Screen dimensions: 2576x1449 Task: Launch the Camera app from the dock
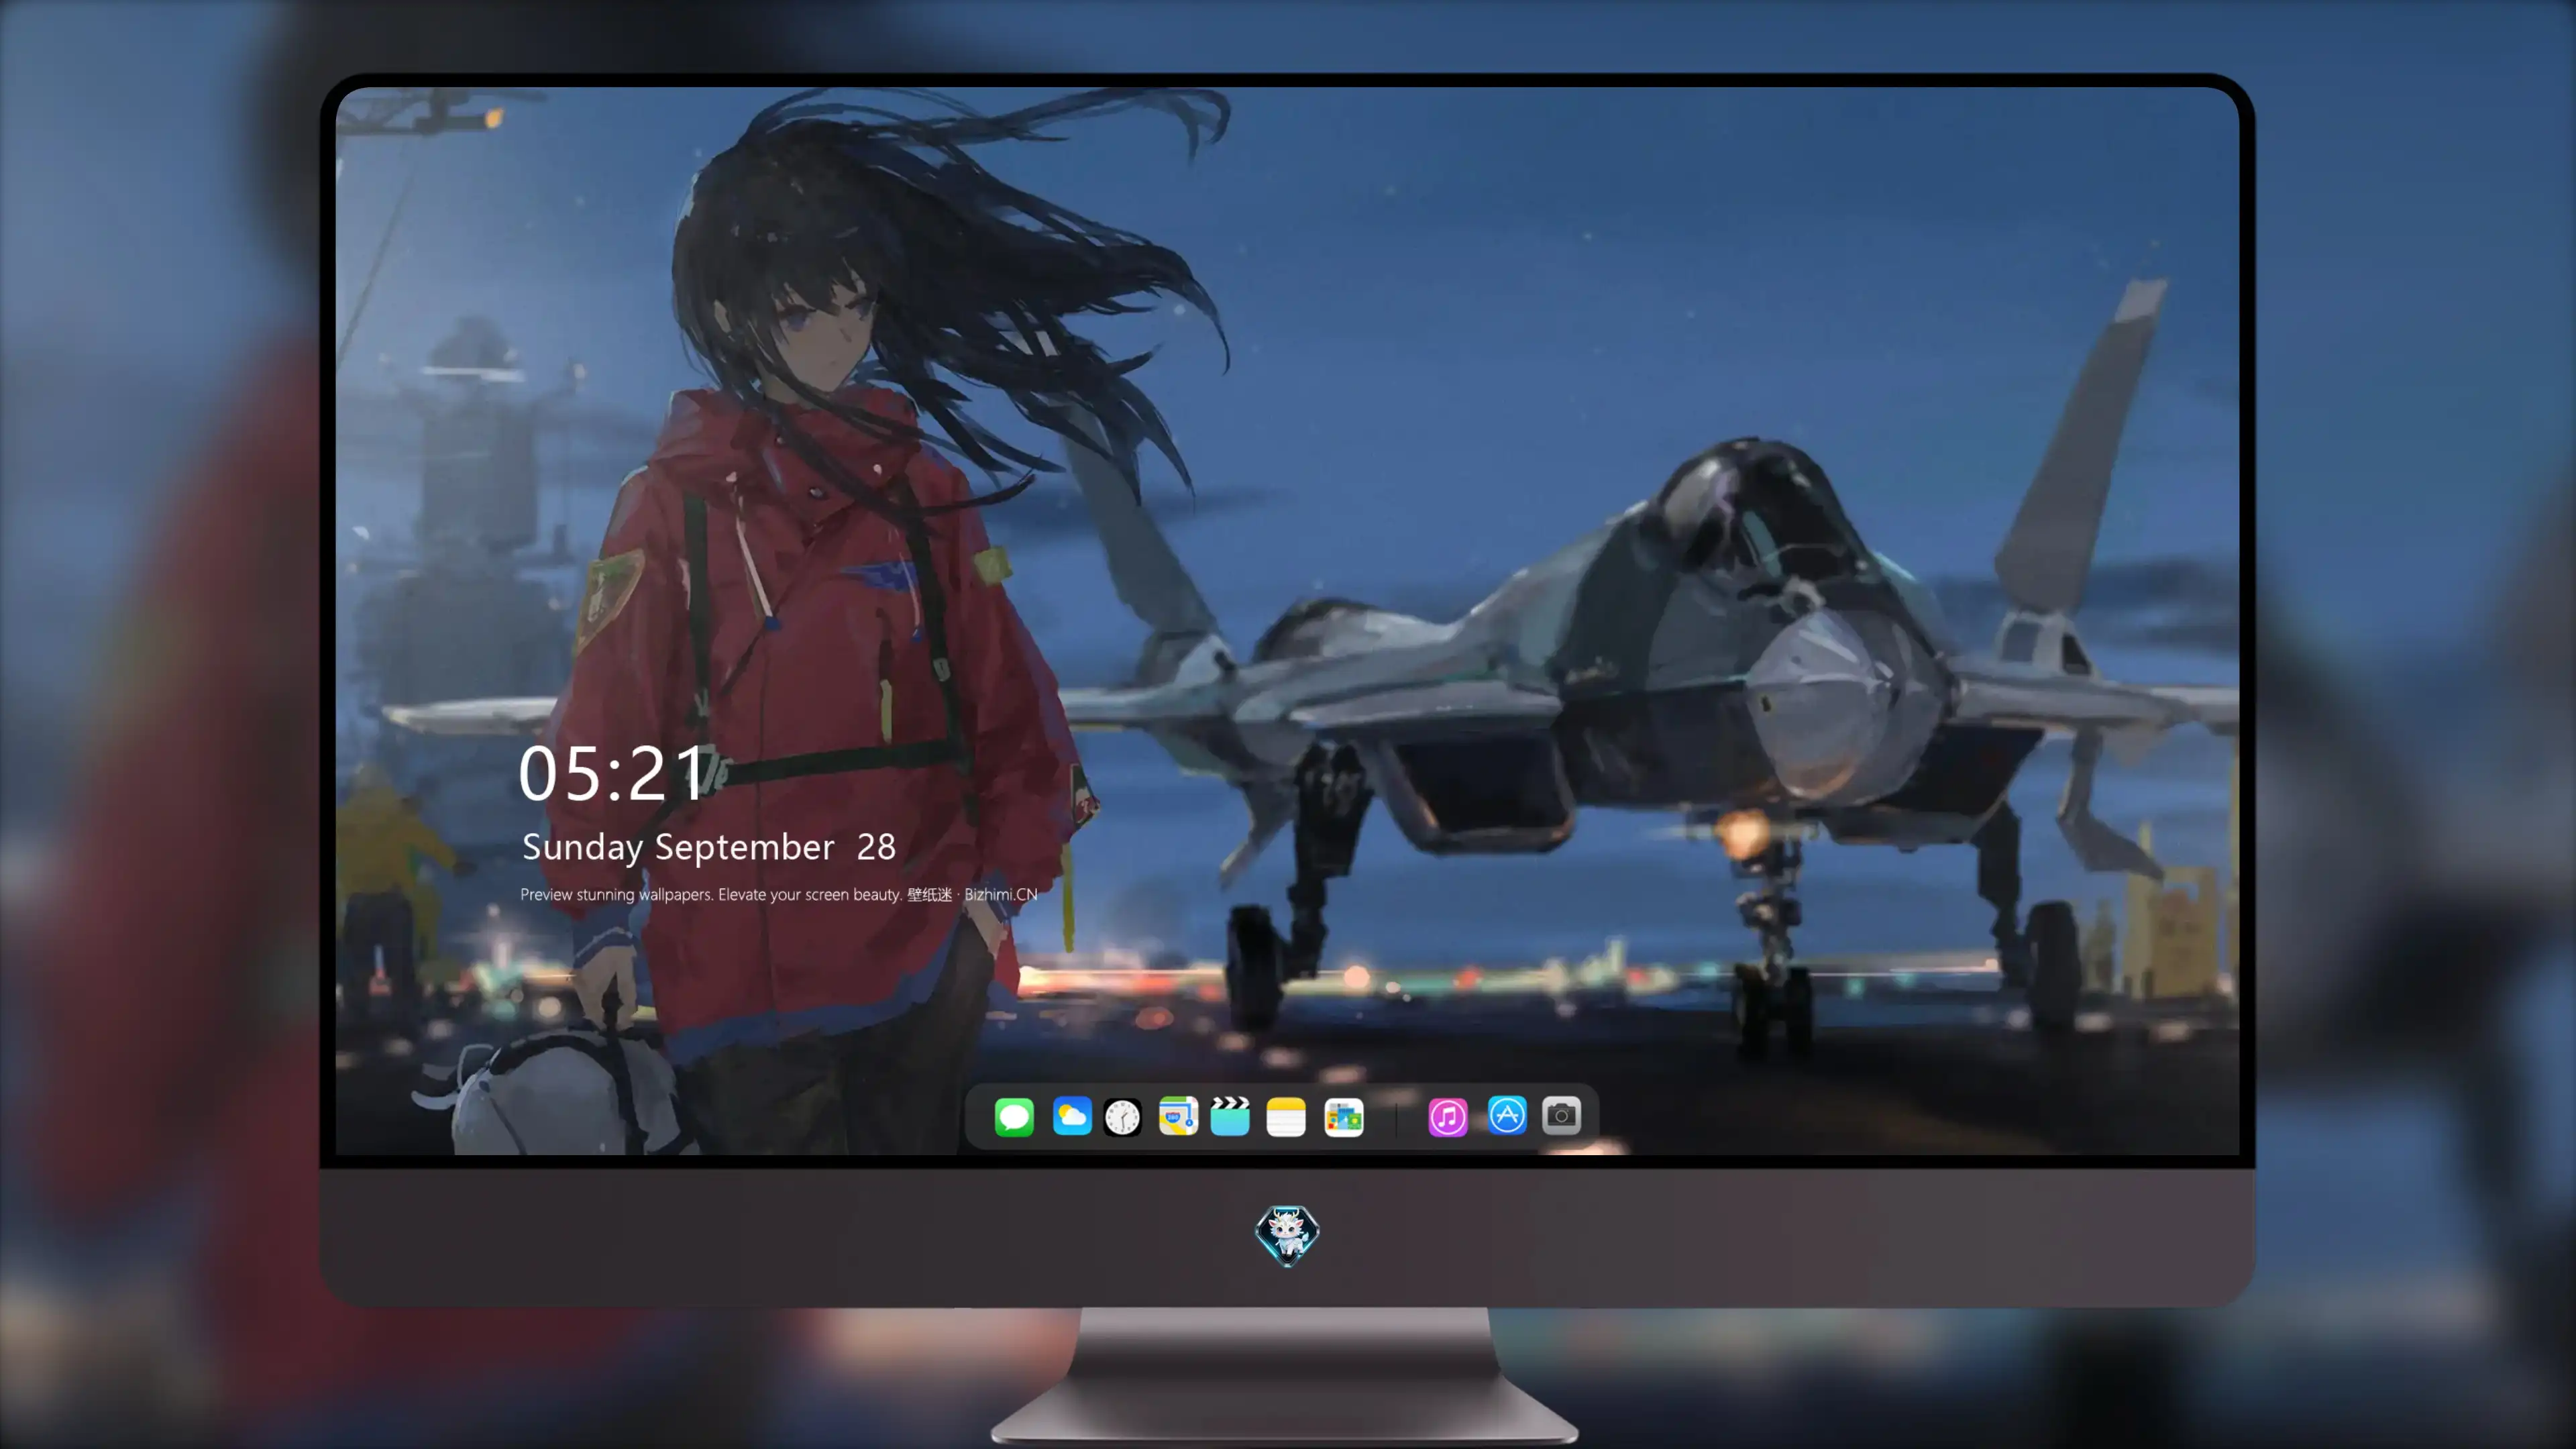pos(1561,1116)
